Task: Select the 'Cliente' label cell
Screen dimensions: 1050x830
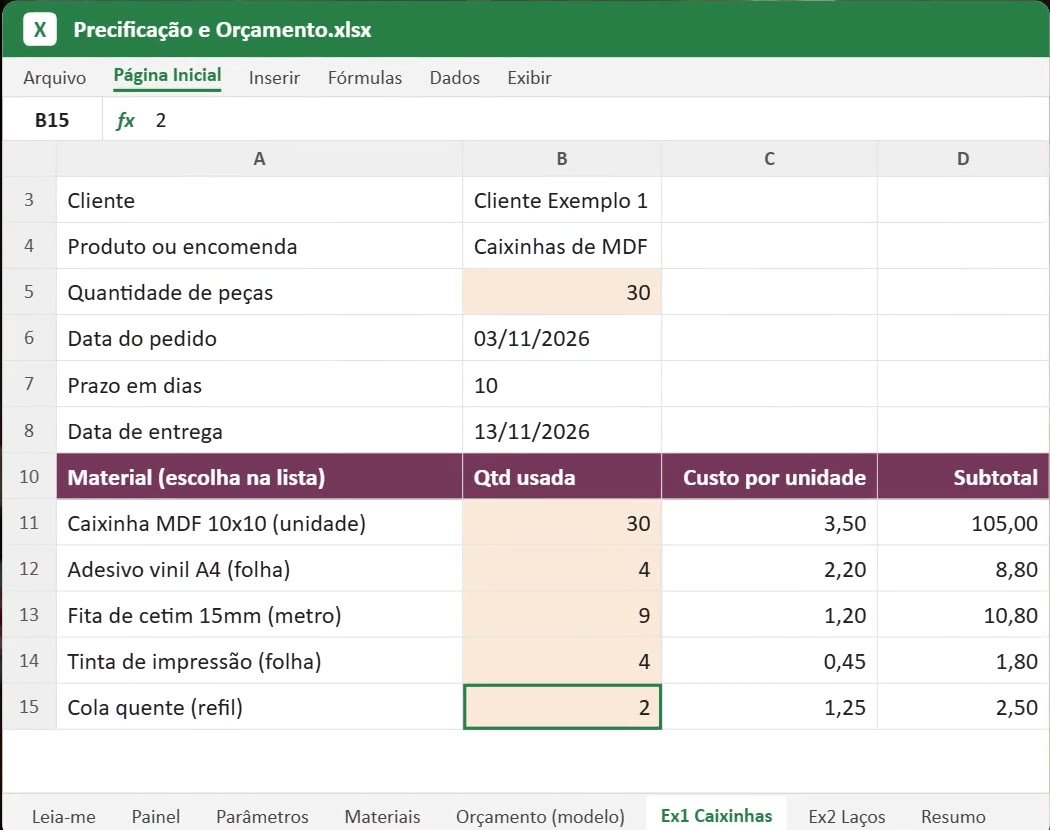Action: (x=259, y=200)
